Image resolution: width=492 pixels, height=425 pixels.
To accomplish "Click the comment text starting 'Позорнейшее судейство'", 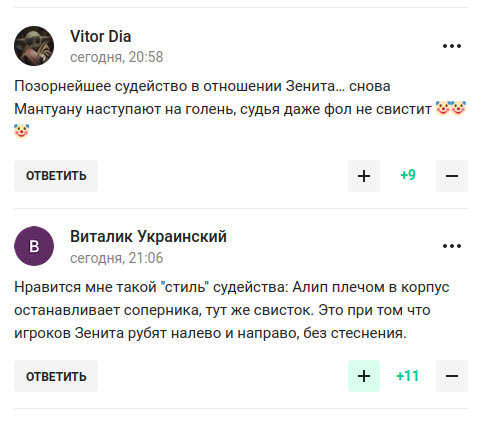I will (x=240, y=109).
